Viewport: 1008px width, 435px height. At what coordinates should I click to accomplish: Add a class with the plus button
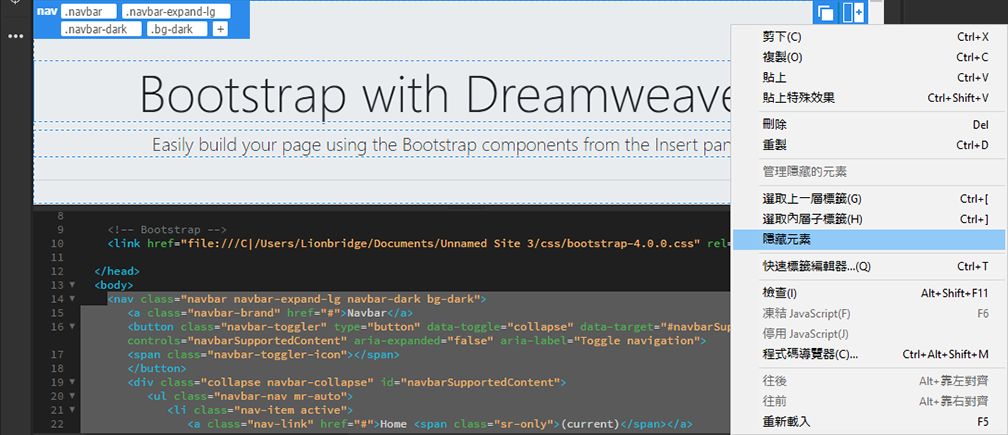coord(220,29)
